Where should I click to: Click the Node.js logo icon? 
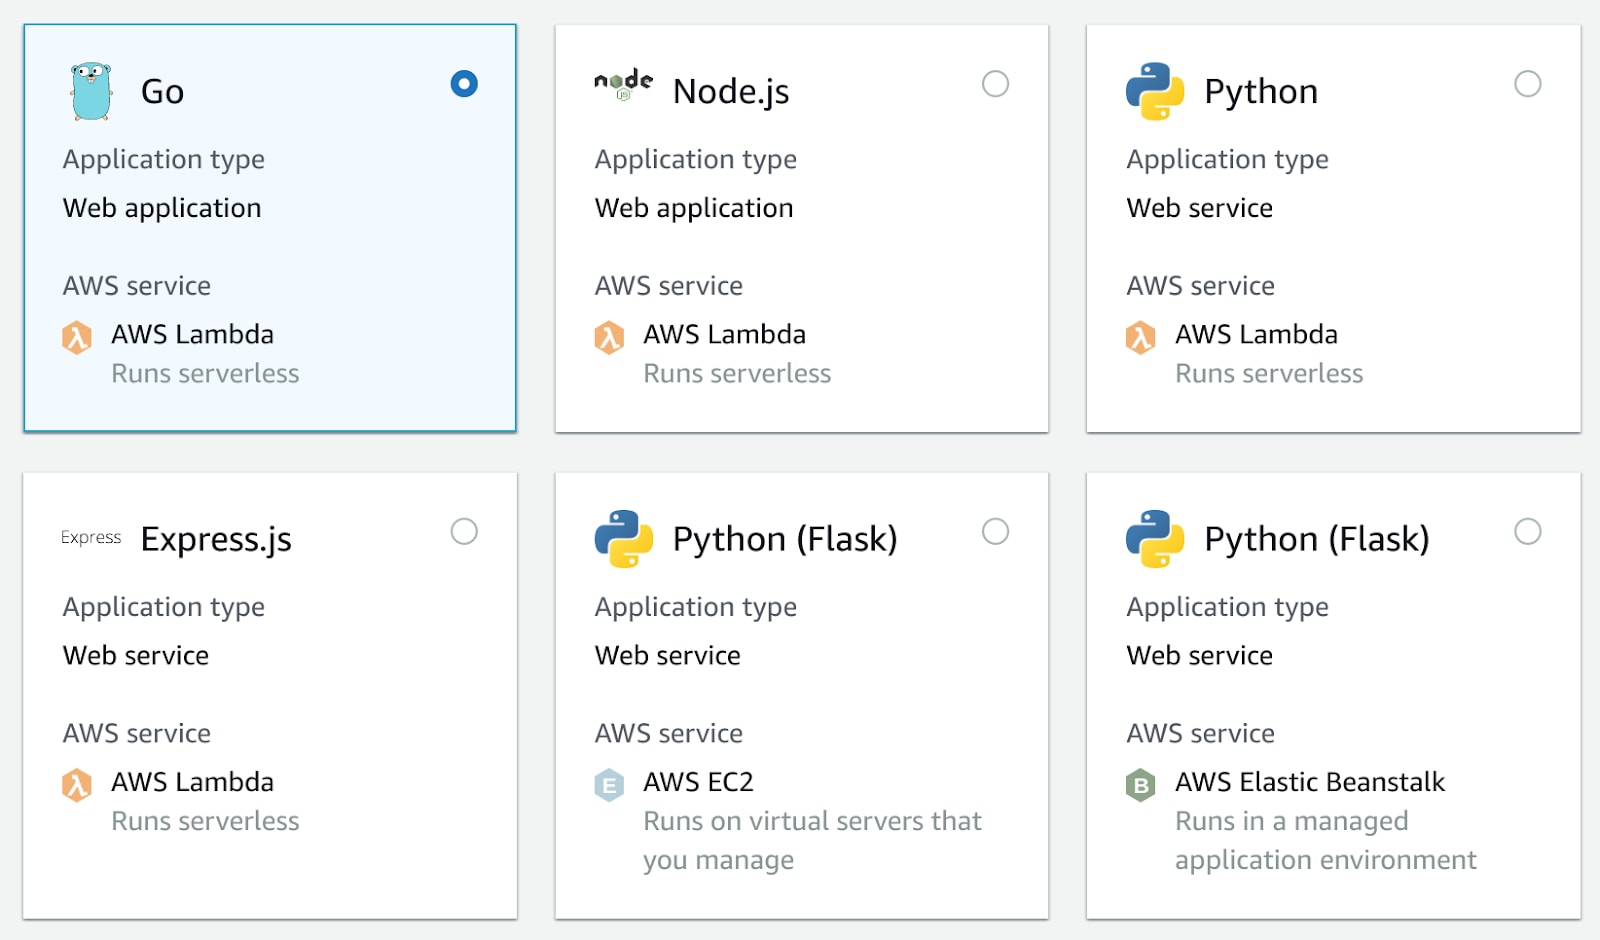pyautogui.click(x=623, y=85)
